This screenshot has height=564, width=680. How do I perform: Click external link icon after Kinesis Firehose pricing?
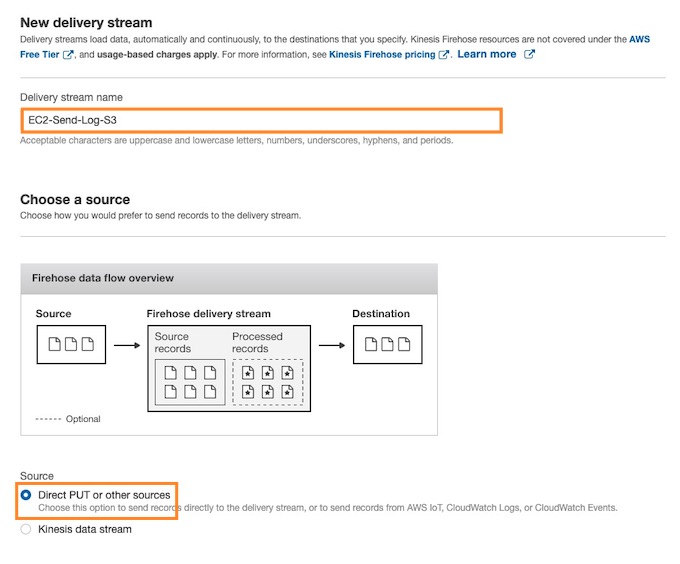pyautogui.click(x=443, y=55)
